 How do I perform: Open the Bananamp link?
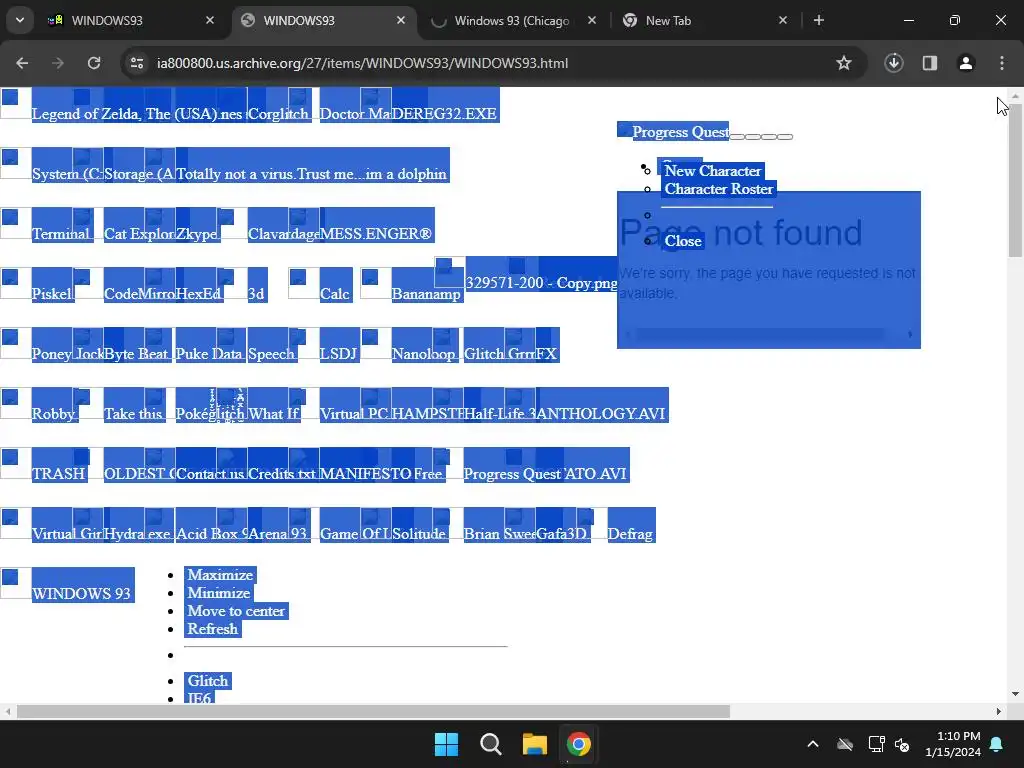[426, 294]
